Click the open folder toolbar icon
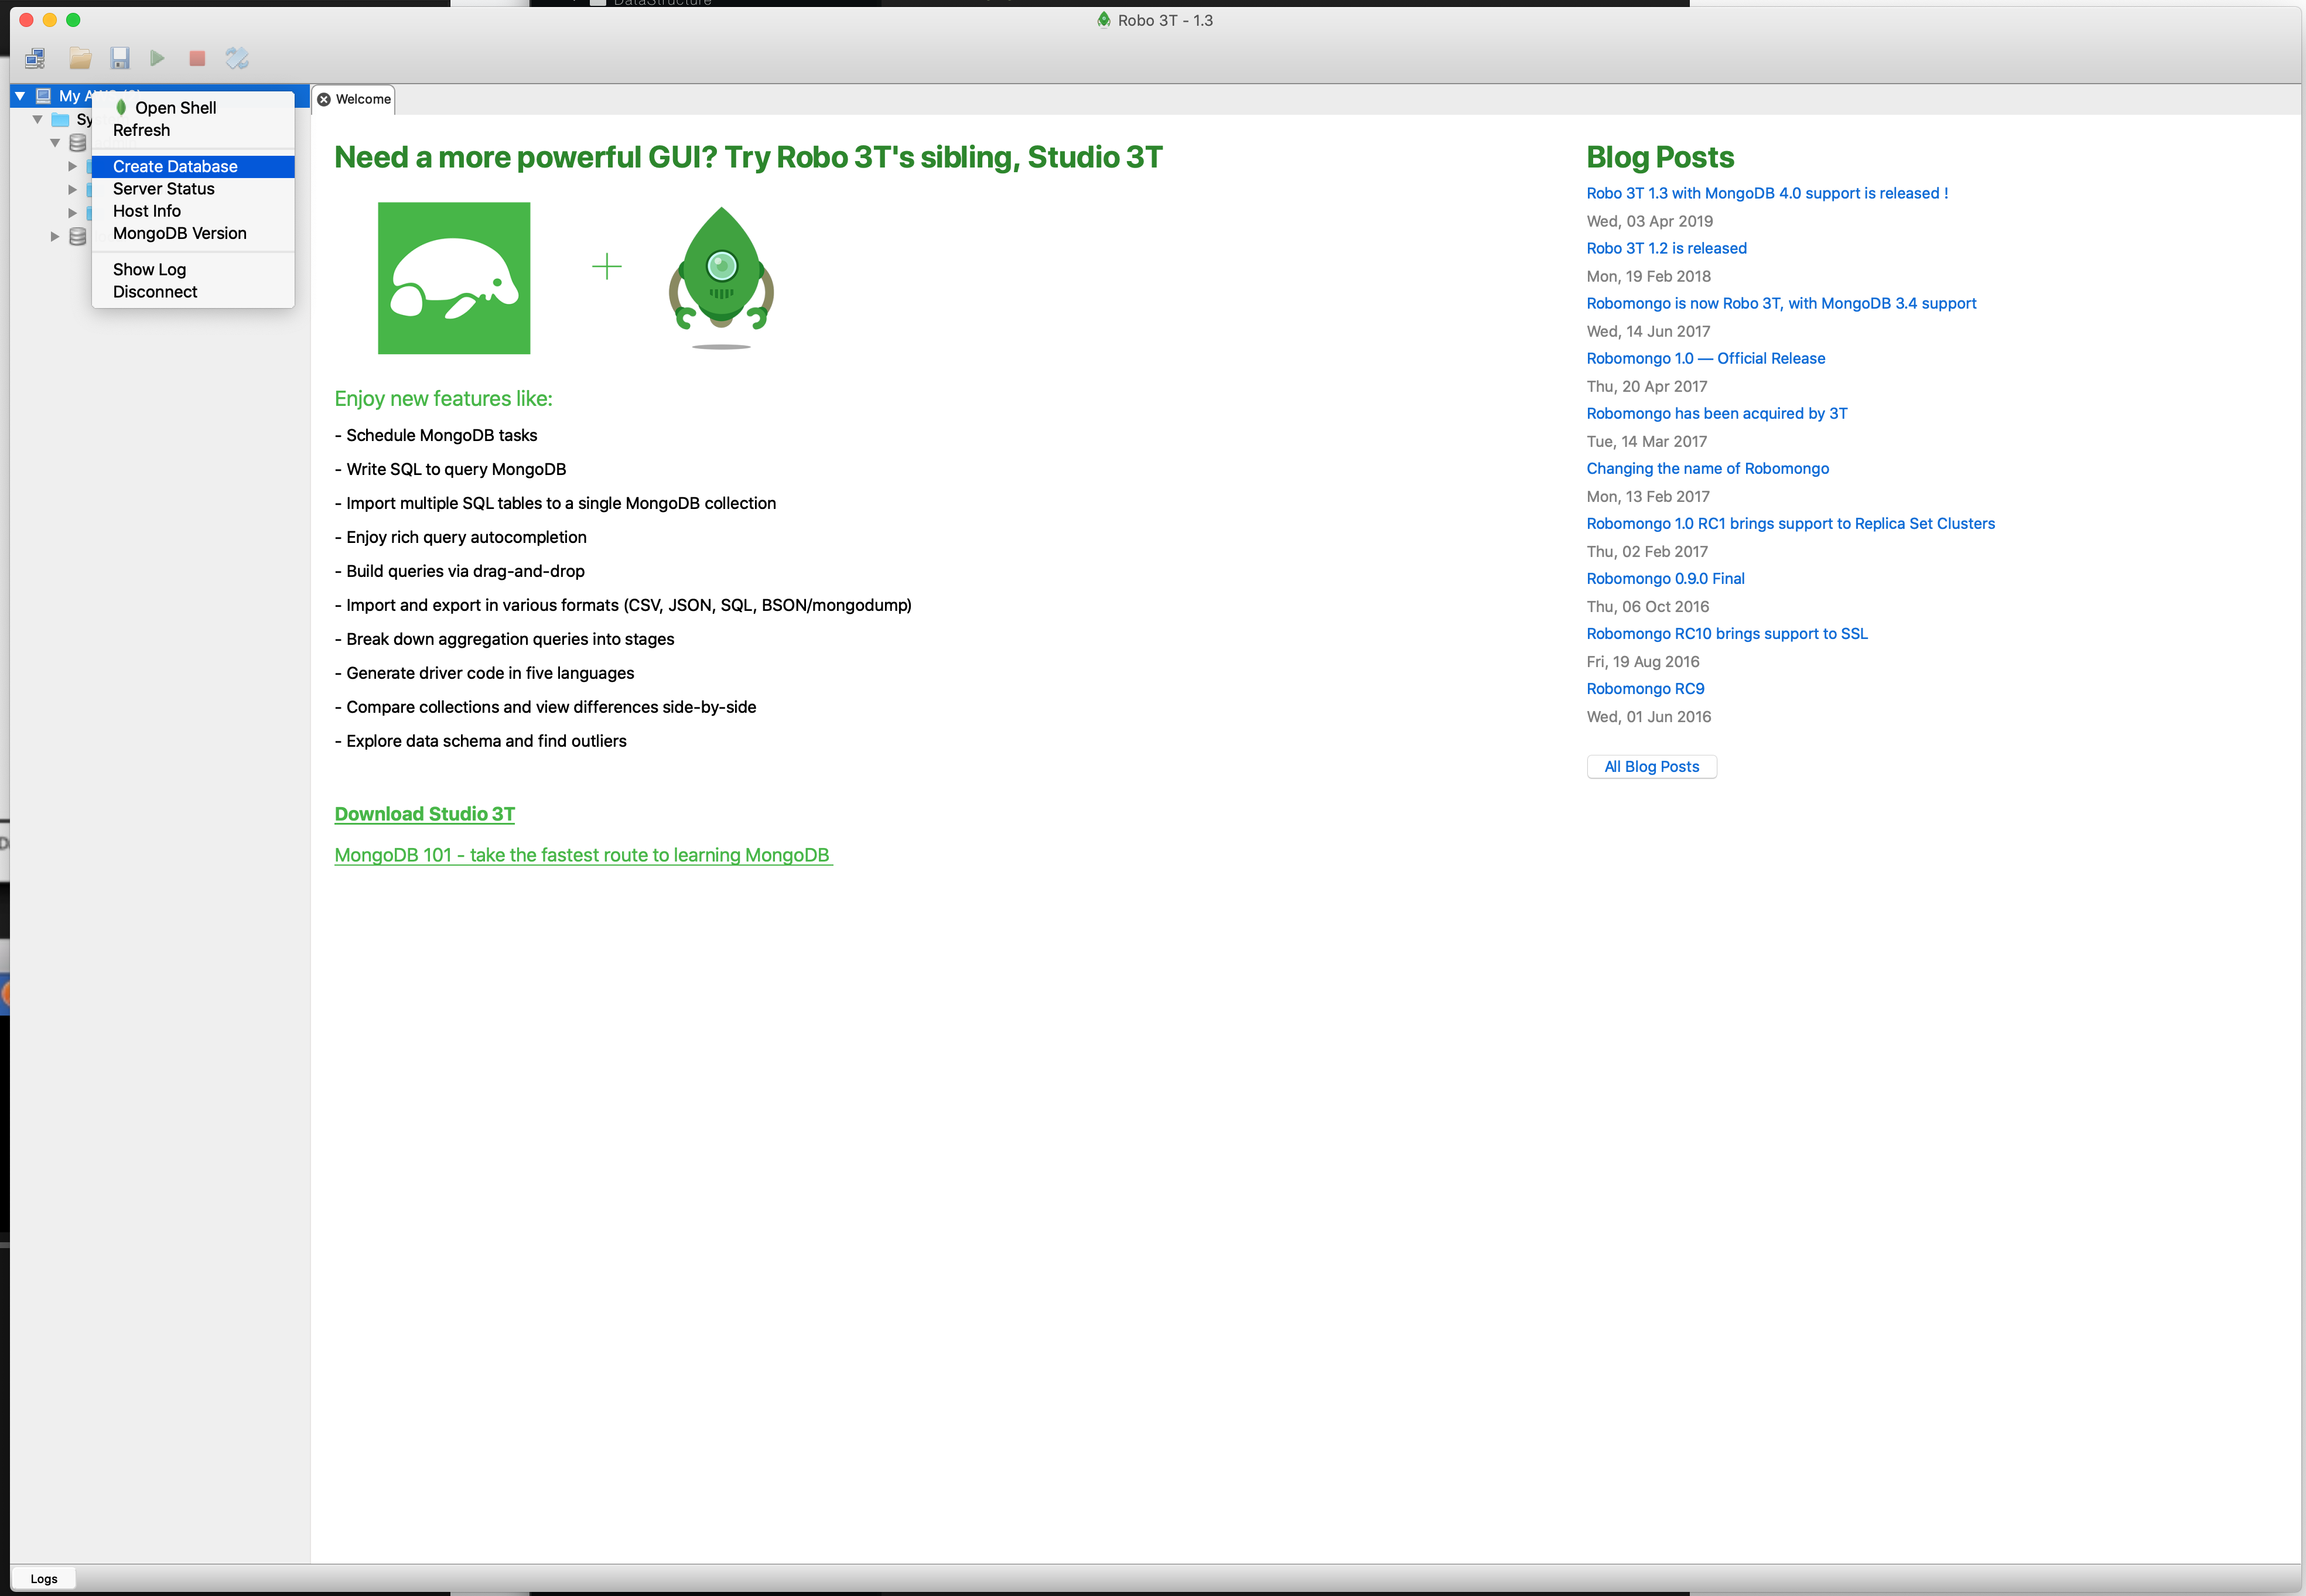 click(80, 58)
